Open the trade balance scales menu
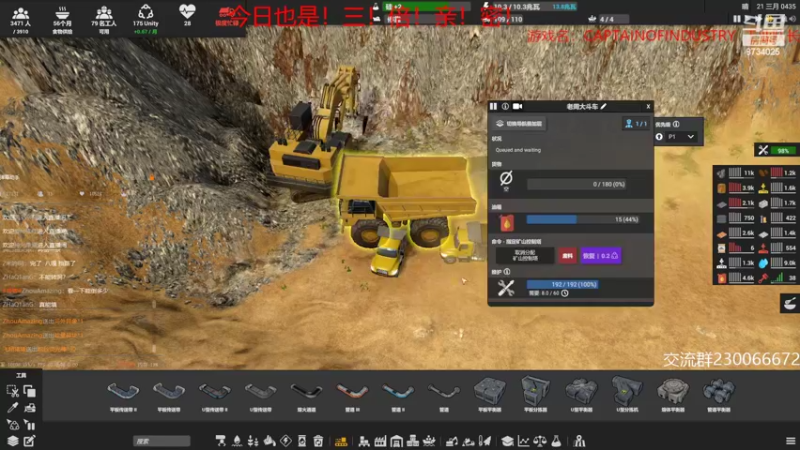Image resolution: width=800 pixels, height=450 pixels. [x=540, y=441]
